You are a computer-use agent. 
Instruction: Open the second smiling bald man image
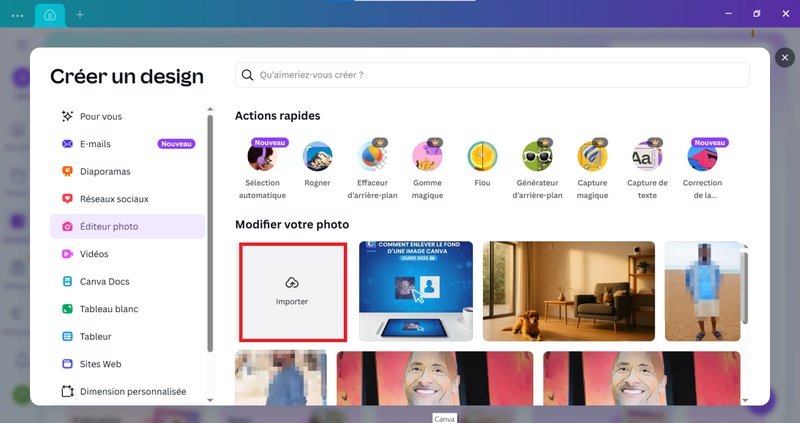tap(641, 378)
